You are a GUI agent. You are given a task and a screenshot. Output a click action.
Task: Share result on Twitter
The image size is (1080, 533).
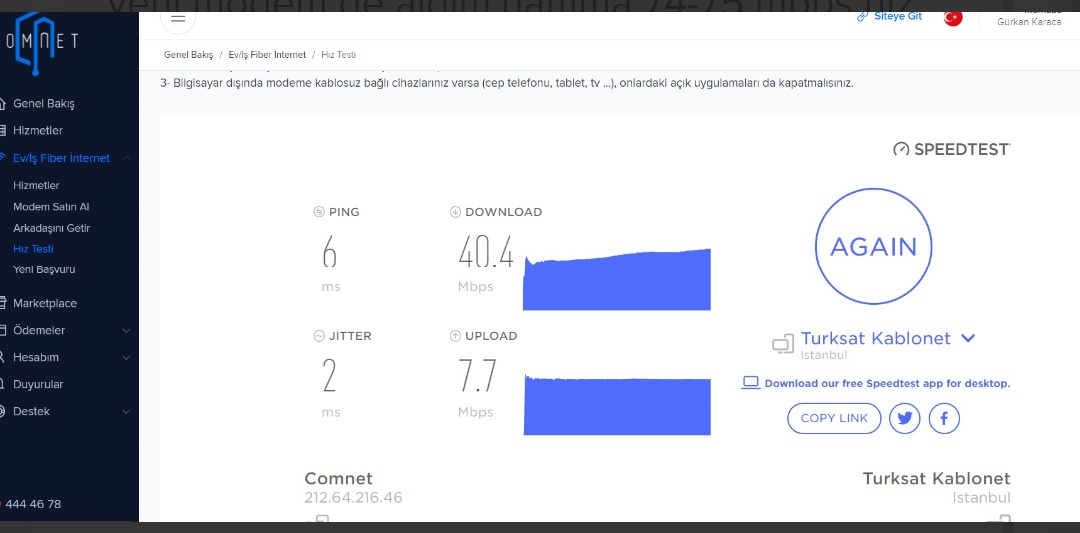904,418
